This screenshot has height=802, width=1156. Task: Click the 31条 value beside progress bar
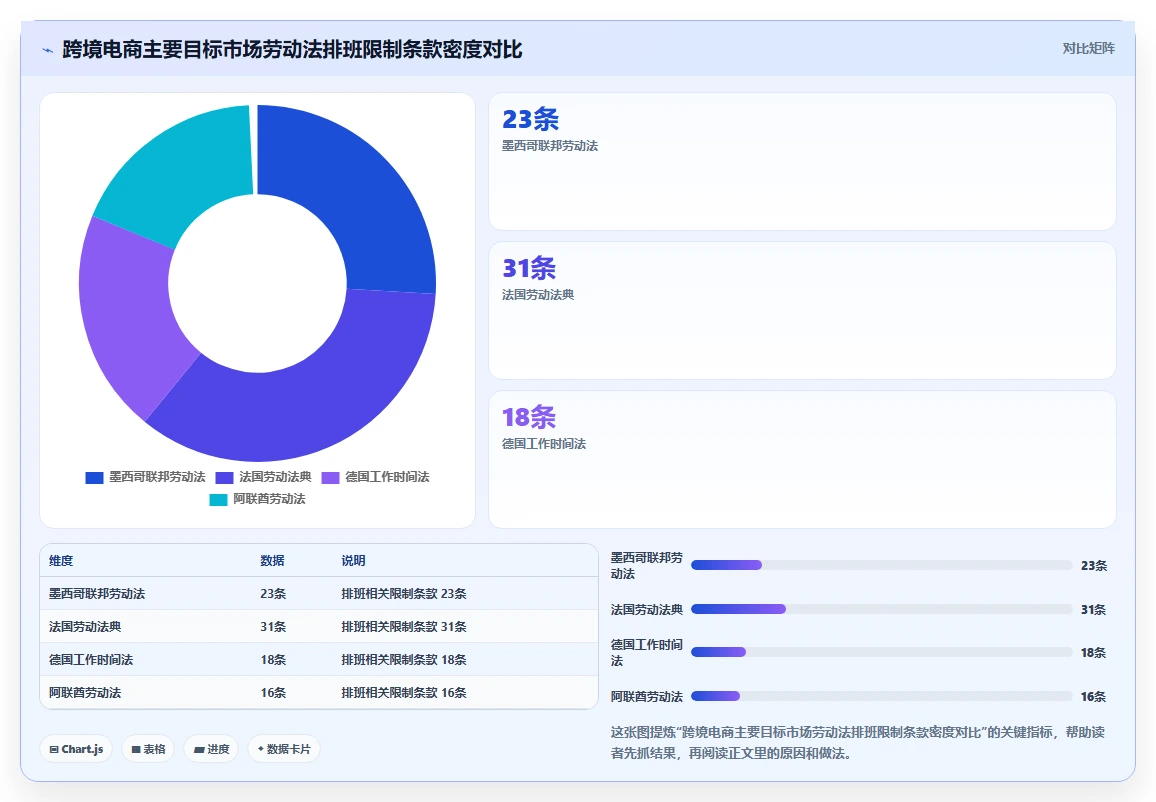click(x=1093, y=610)
